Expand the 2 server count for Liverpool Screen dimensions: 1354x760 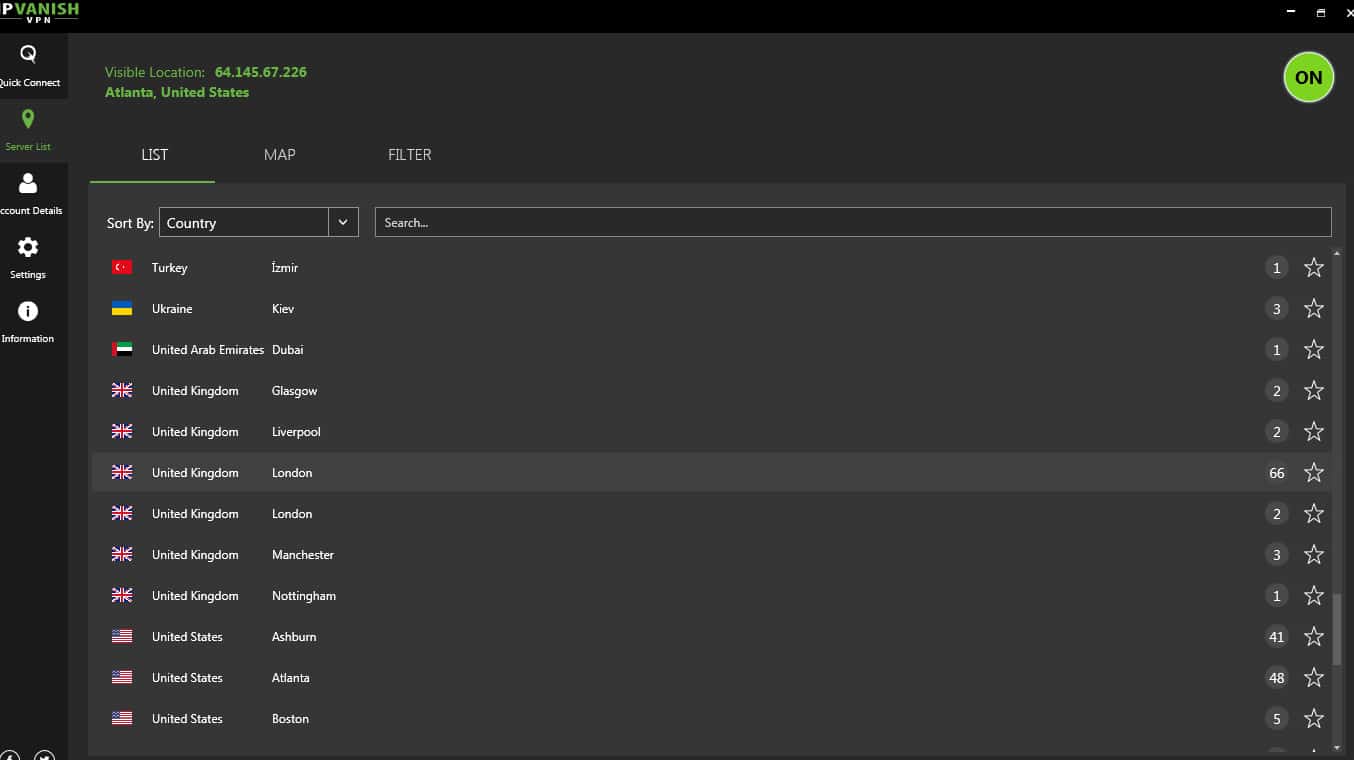tap(1276, 431)
